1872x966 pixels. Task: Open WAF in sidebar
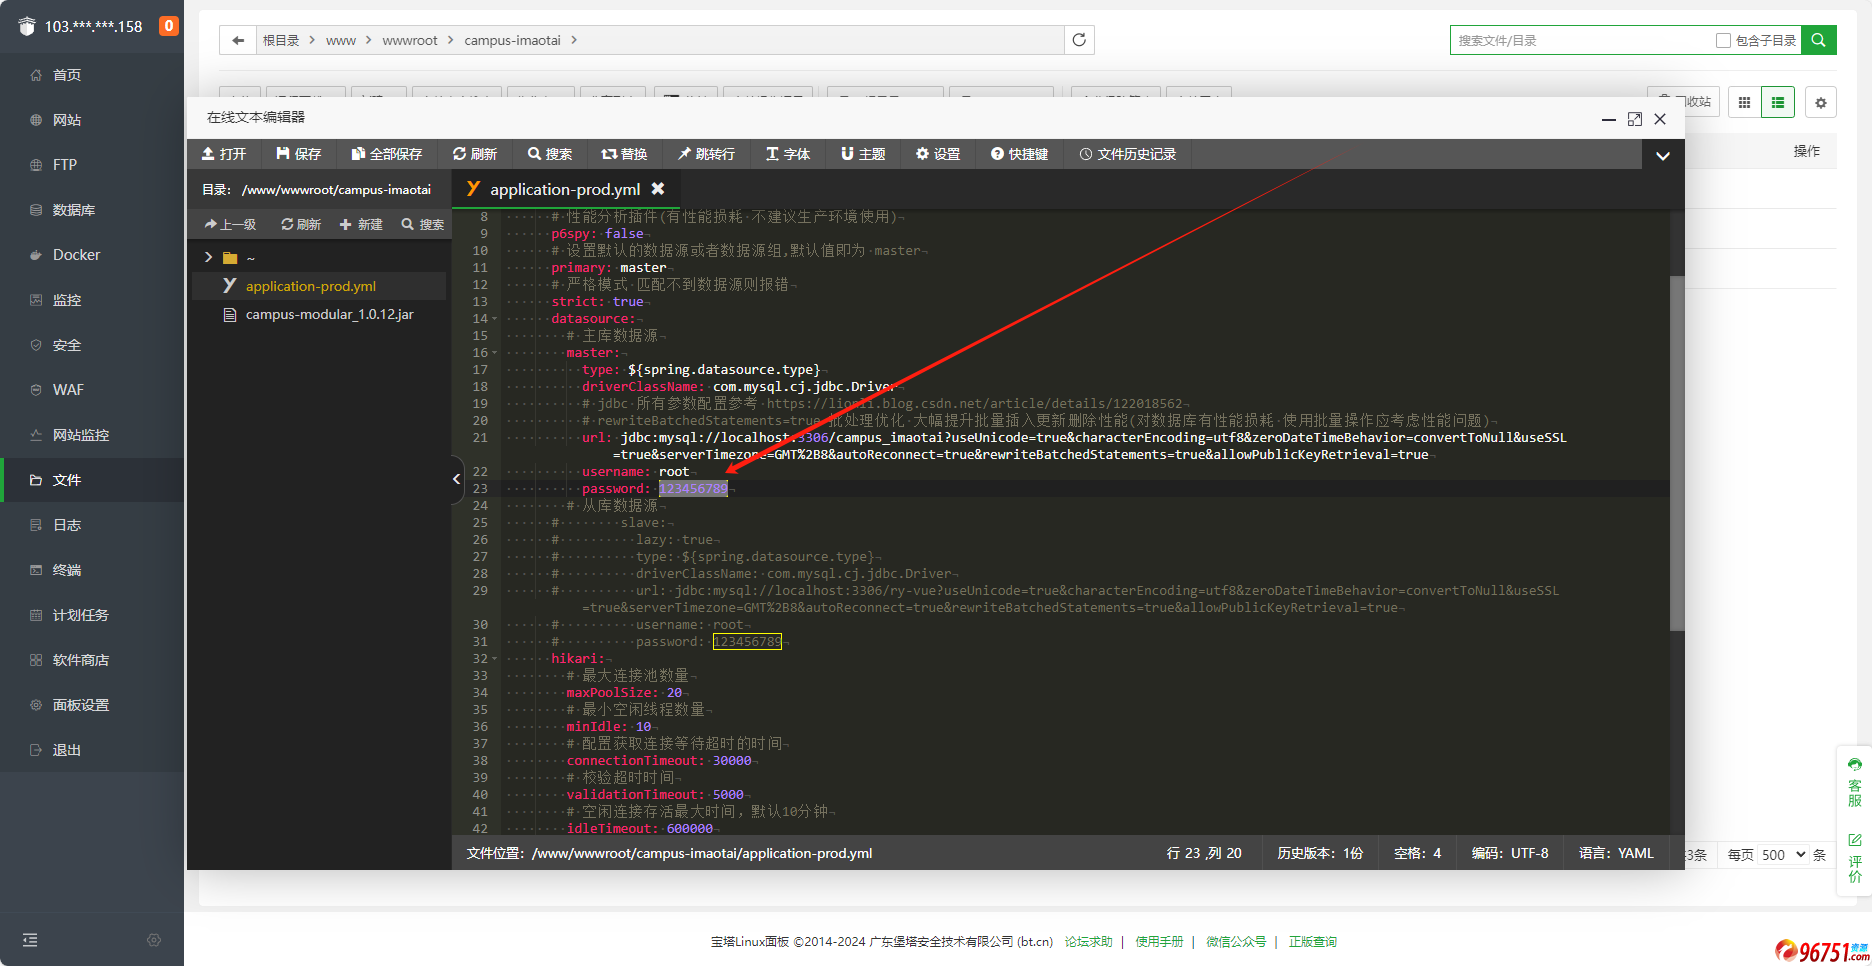point(92,390)
